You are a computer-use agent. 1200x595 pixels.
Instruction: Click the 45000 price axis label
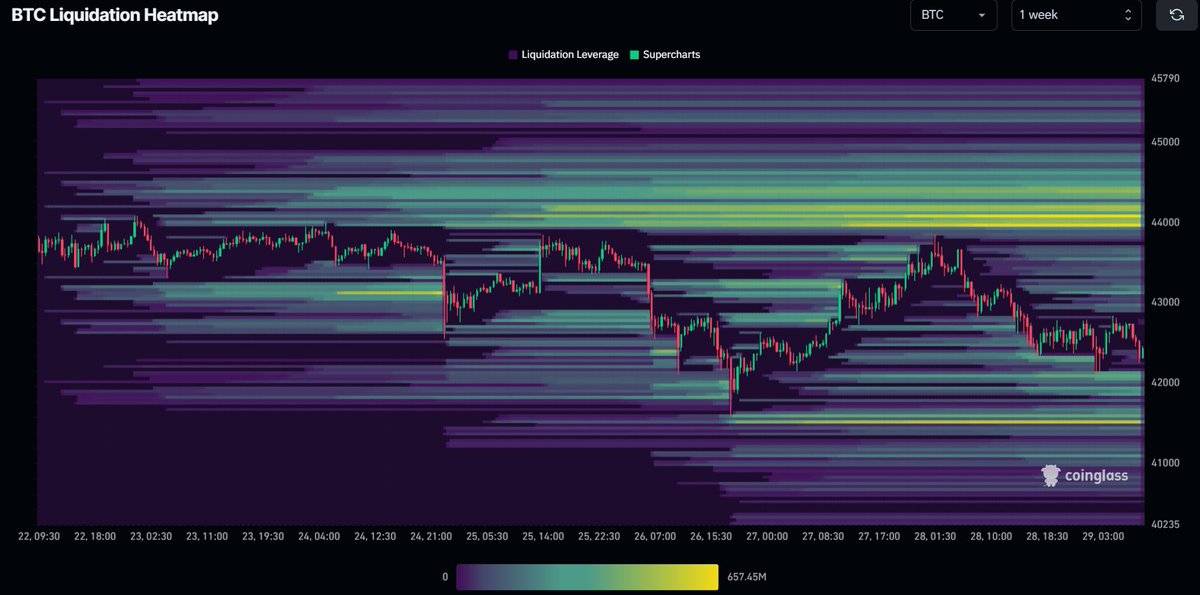point(1164,142)
